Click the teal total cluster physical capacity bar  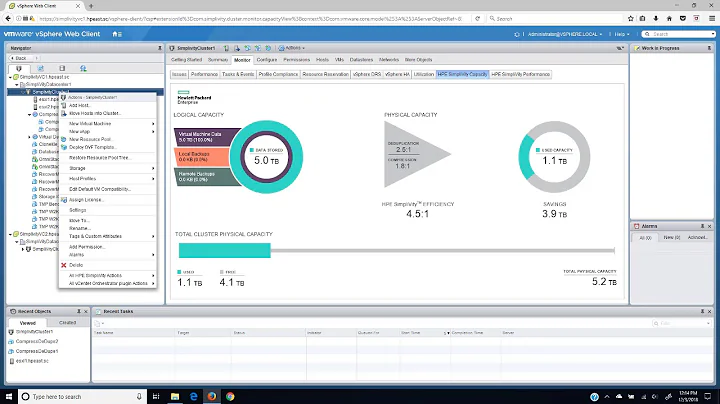[225, 251]
